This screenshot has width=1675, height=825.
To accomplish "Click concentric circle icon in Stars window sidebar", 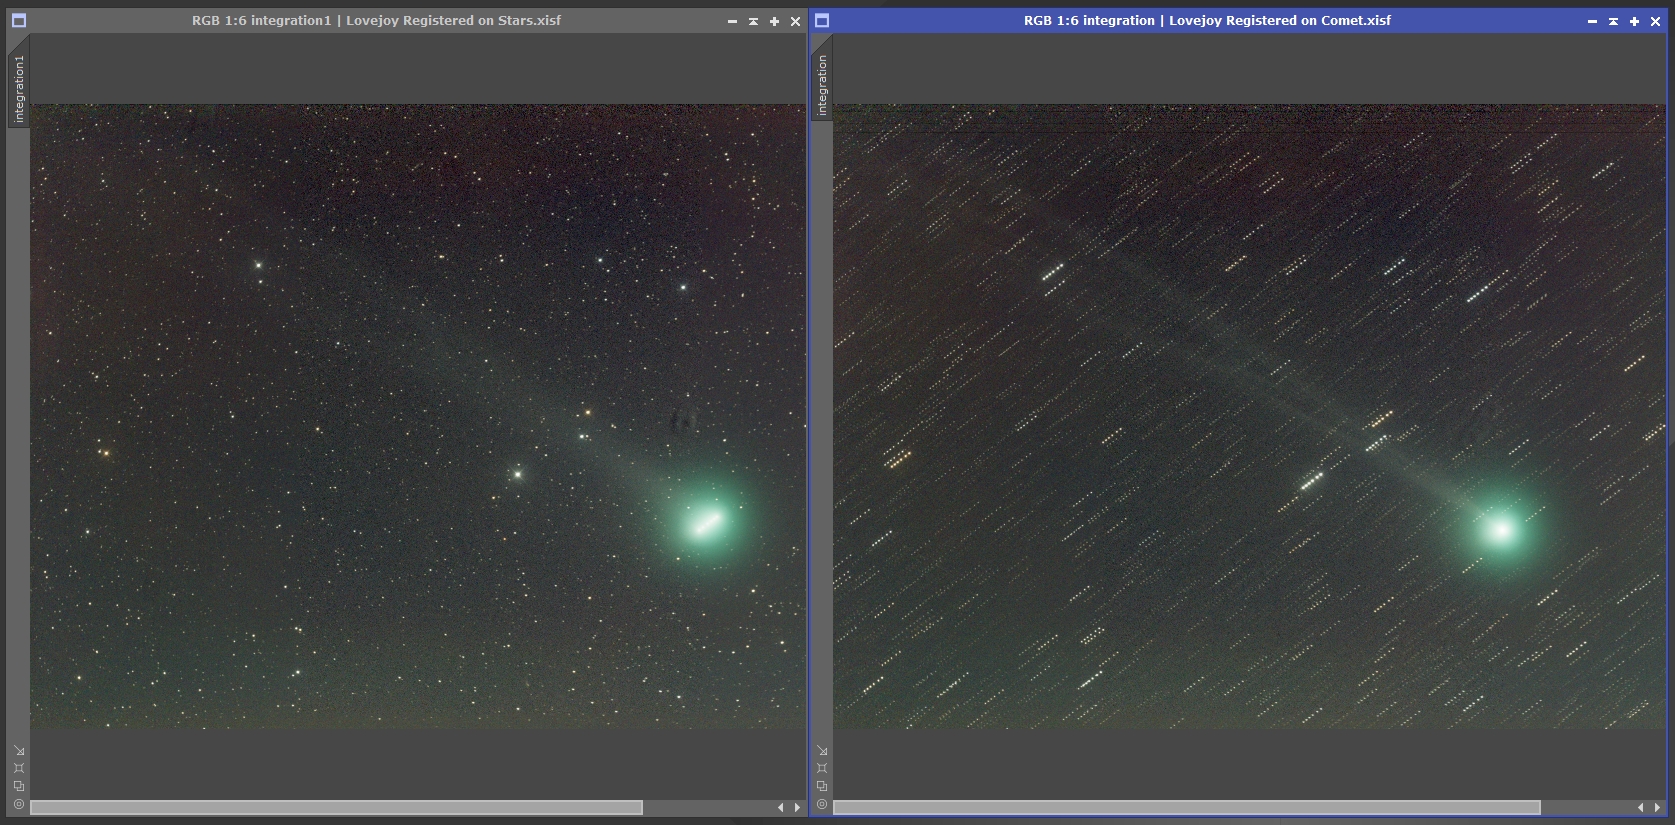I will pos(19,804).
